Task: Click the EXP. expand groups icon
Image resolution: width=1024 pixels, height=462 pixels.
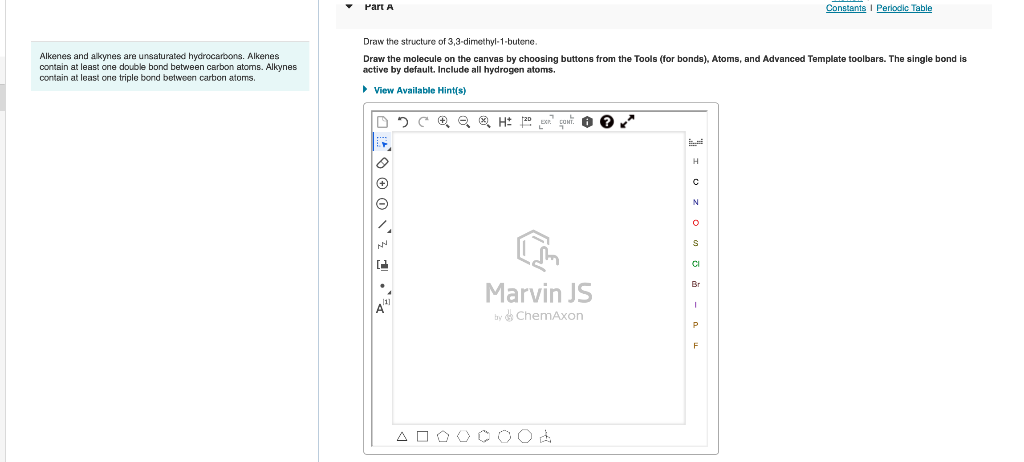Action: tap(546, 122)
